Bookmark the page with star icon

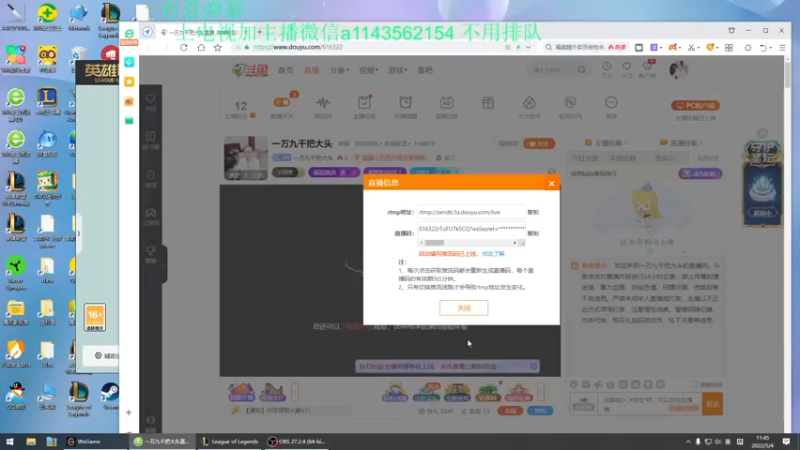point(218,47)
